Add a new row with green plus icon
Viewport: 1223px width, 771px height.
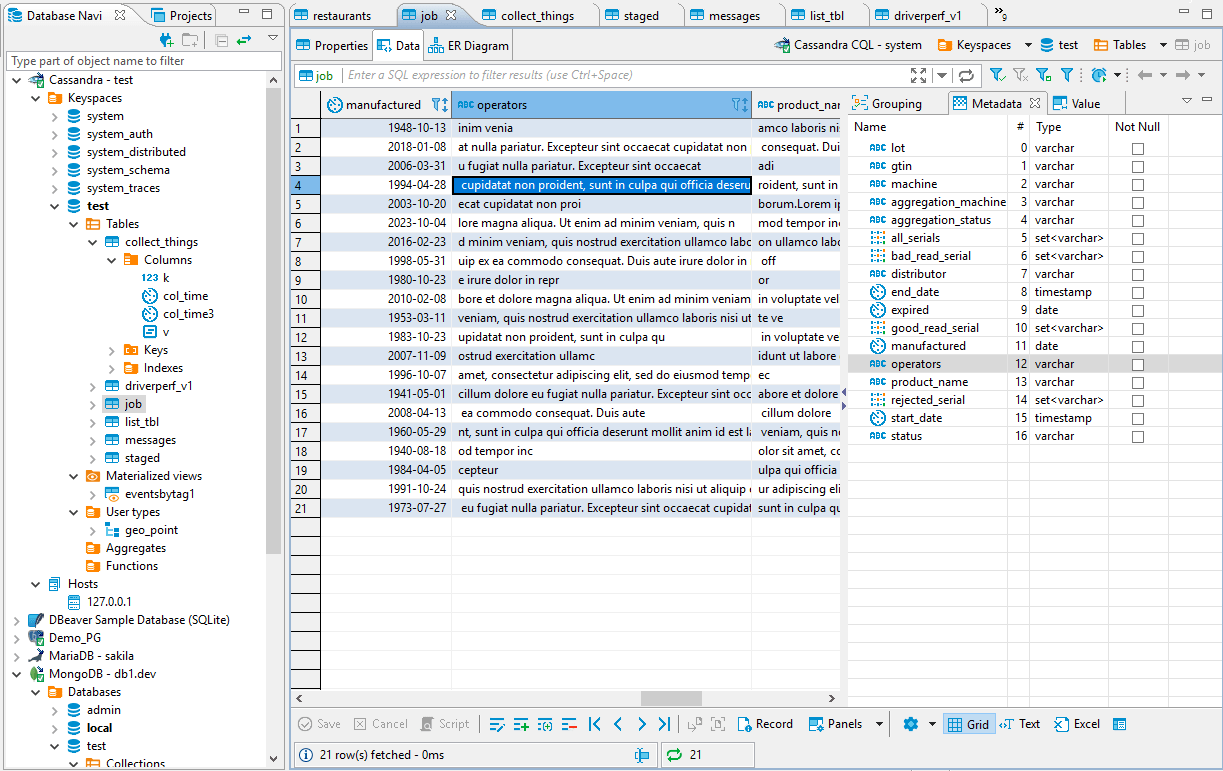point(521,724)
